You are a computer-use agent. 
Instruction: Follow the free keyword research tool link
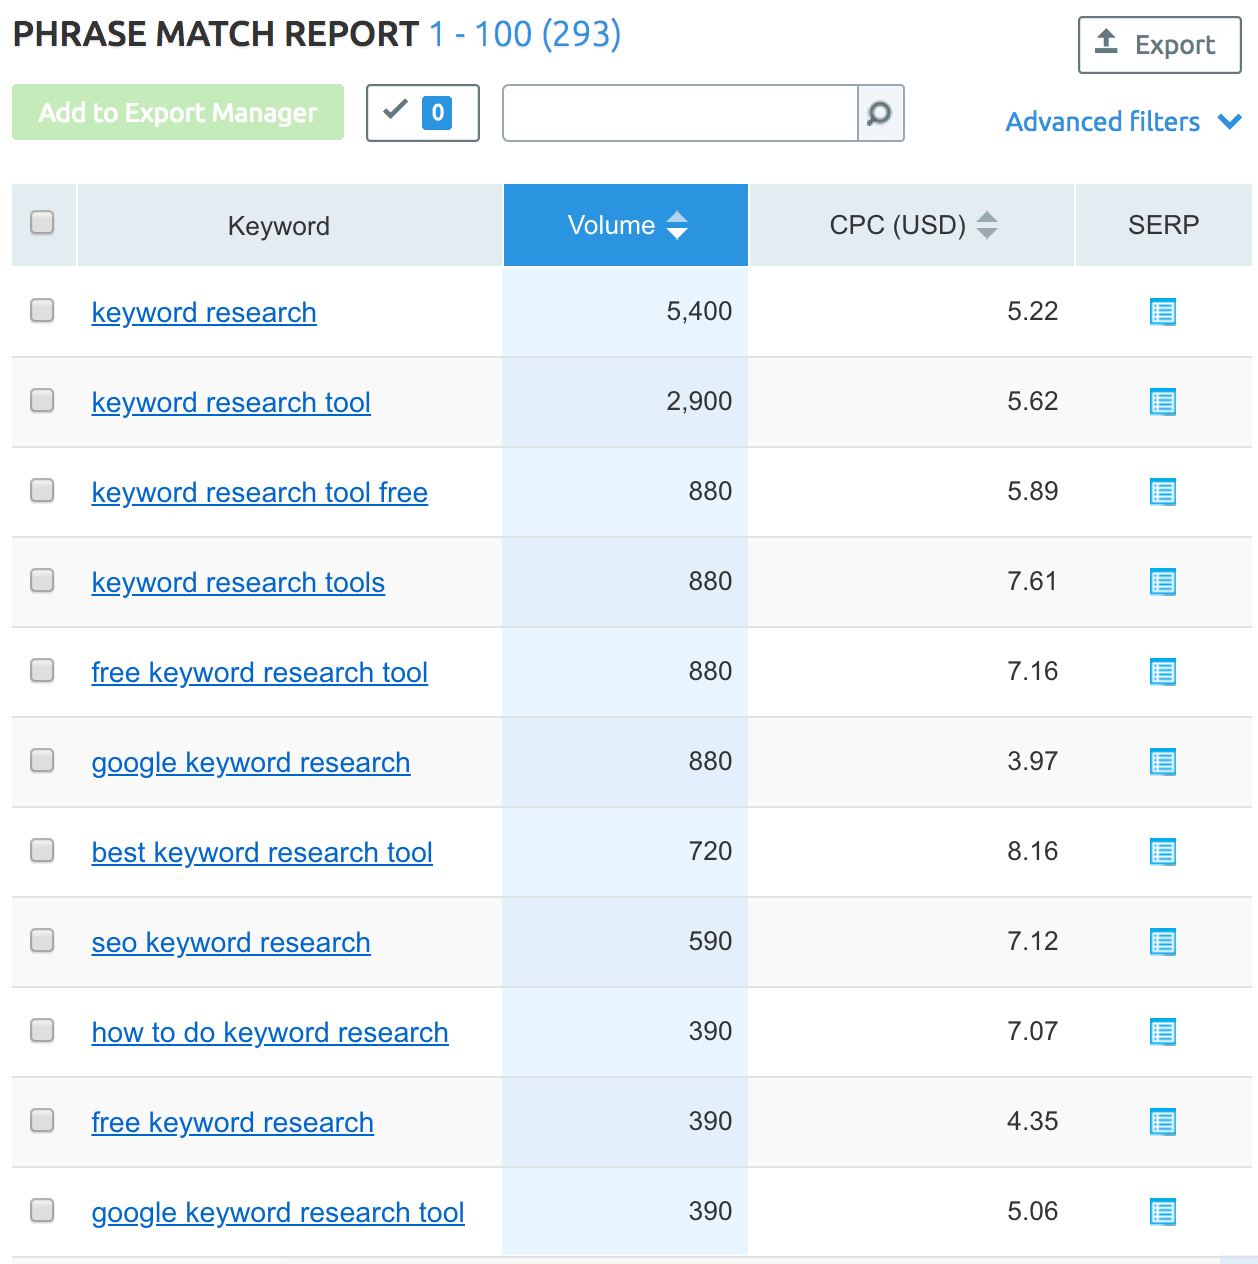[260, 673]
